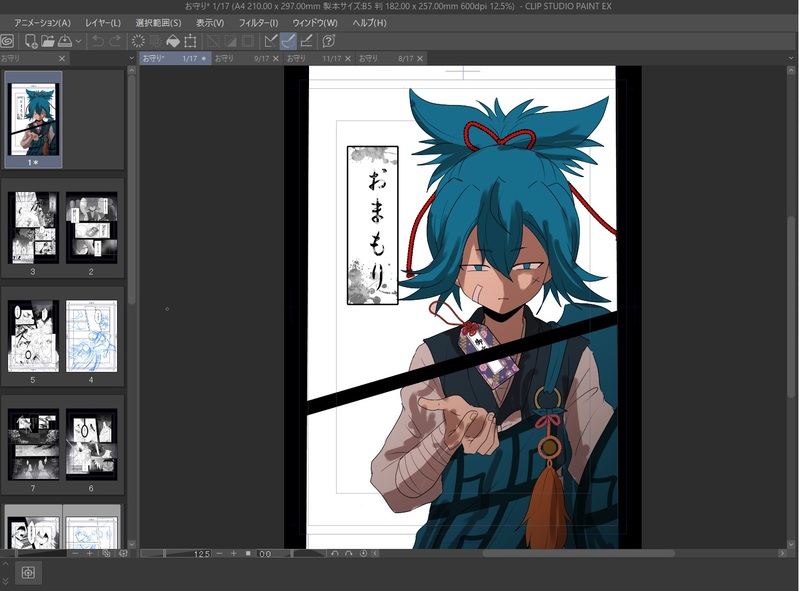Click the Redo arrow icon
The image size is (799, 591).
tap(116, 41)
